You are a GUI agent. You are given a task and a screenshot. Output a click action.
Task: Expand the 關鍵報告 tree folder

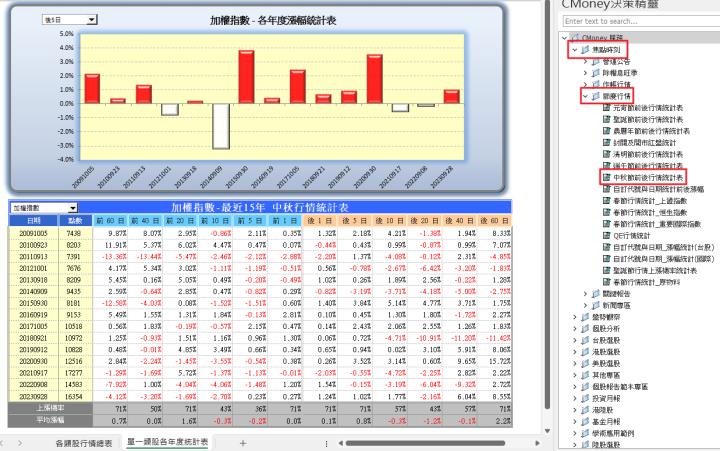tap(585, 293)
